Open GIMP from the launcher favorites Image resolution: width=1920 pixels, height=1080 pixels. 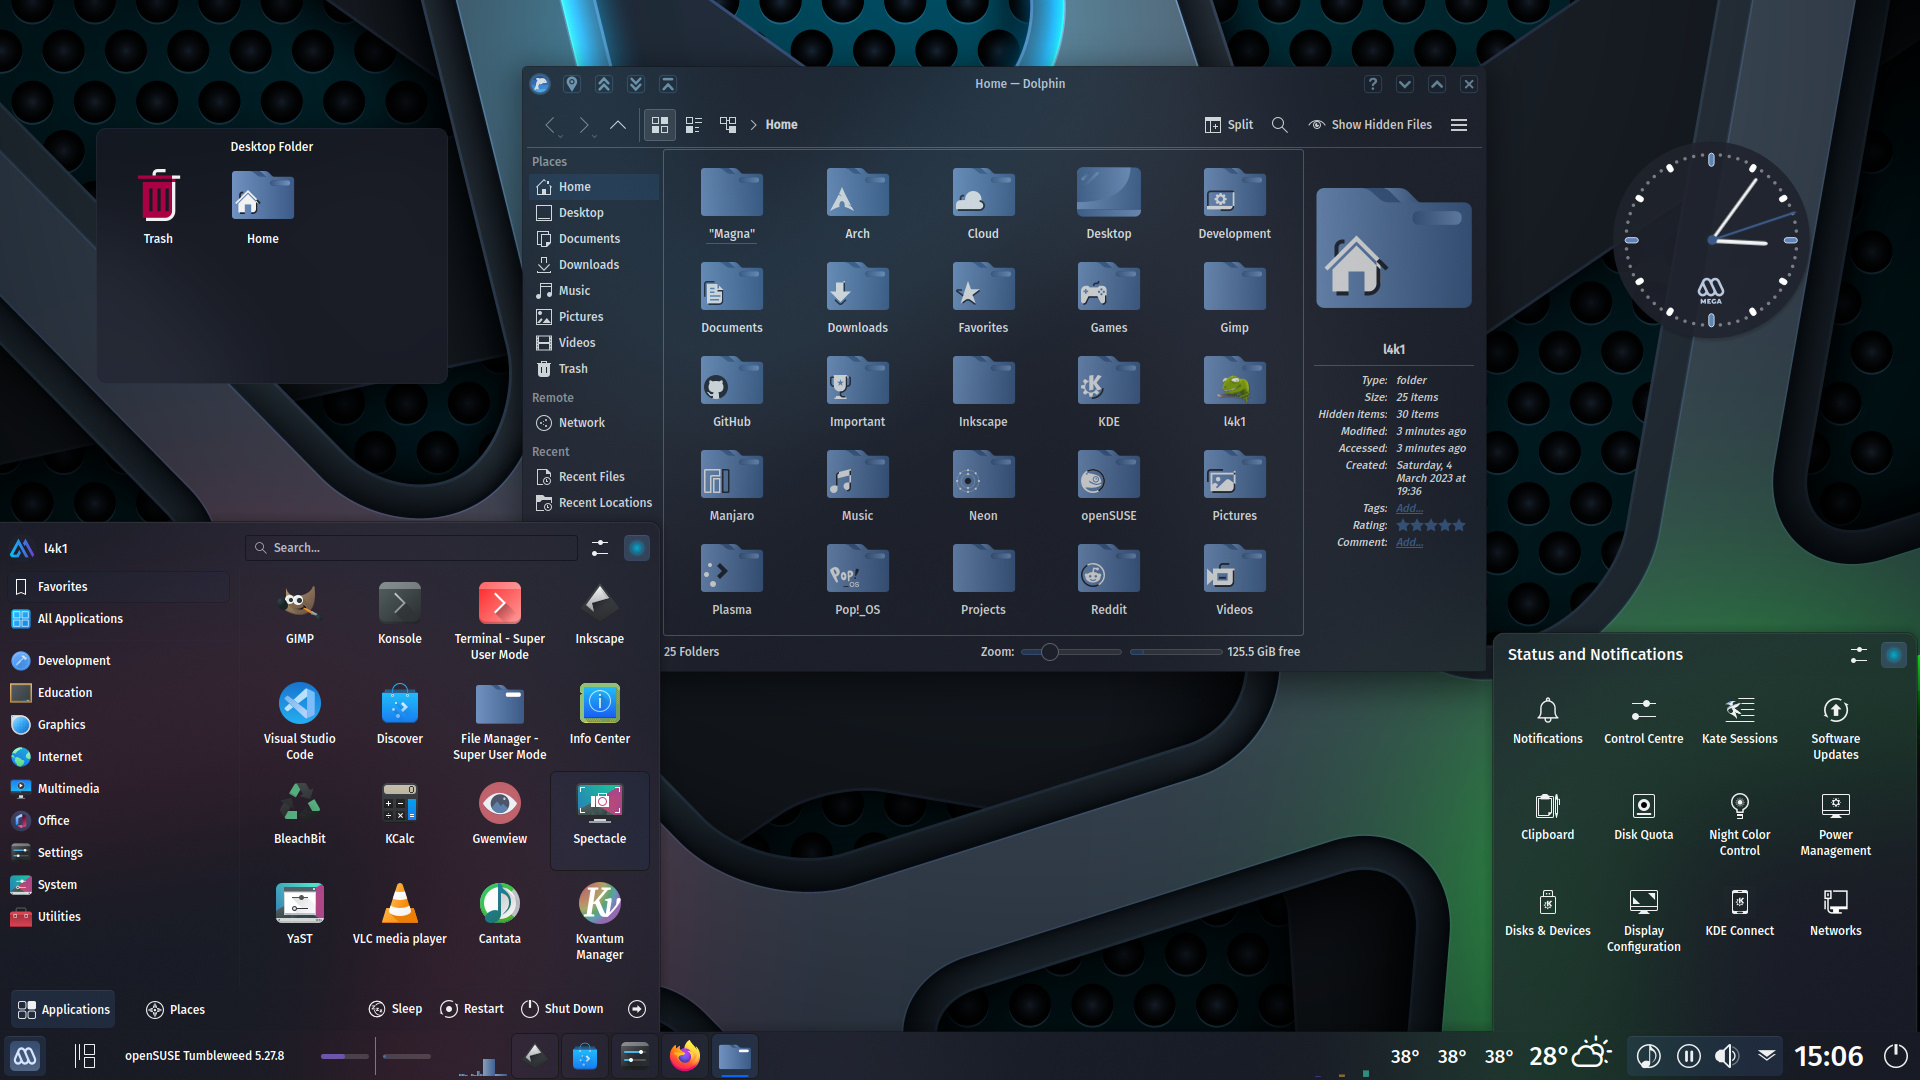point(300,613)
